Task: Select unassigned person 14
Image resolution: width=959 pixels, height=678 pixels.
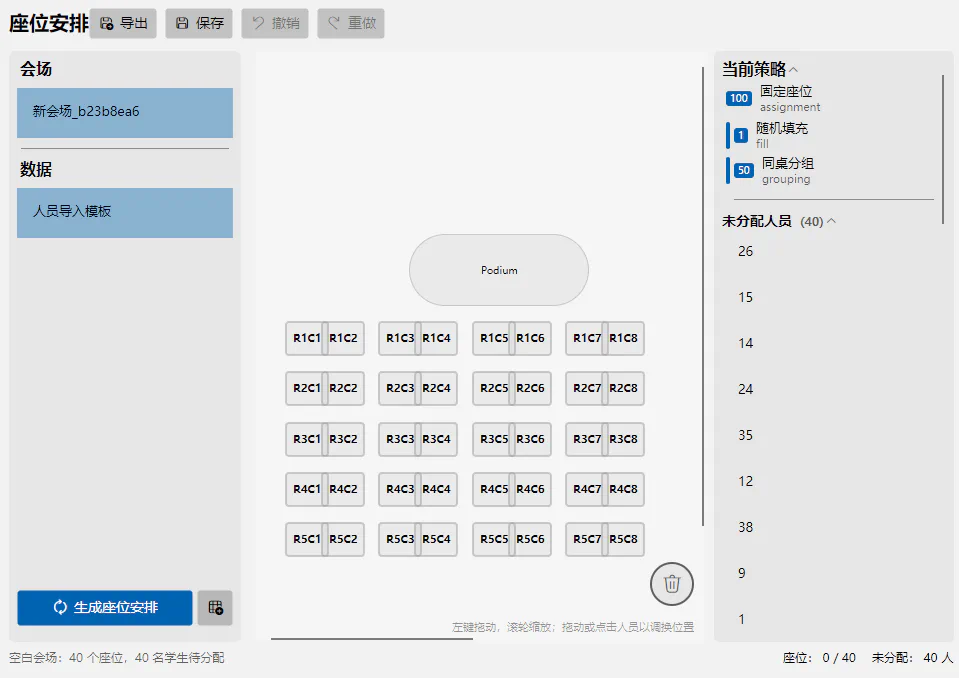Action: 745,343
